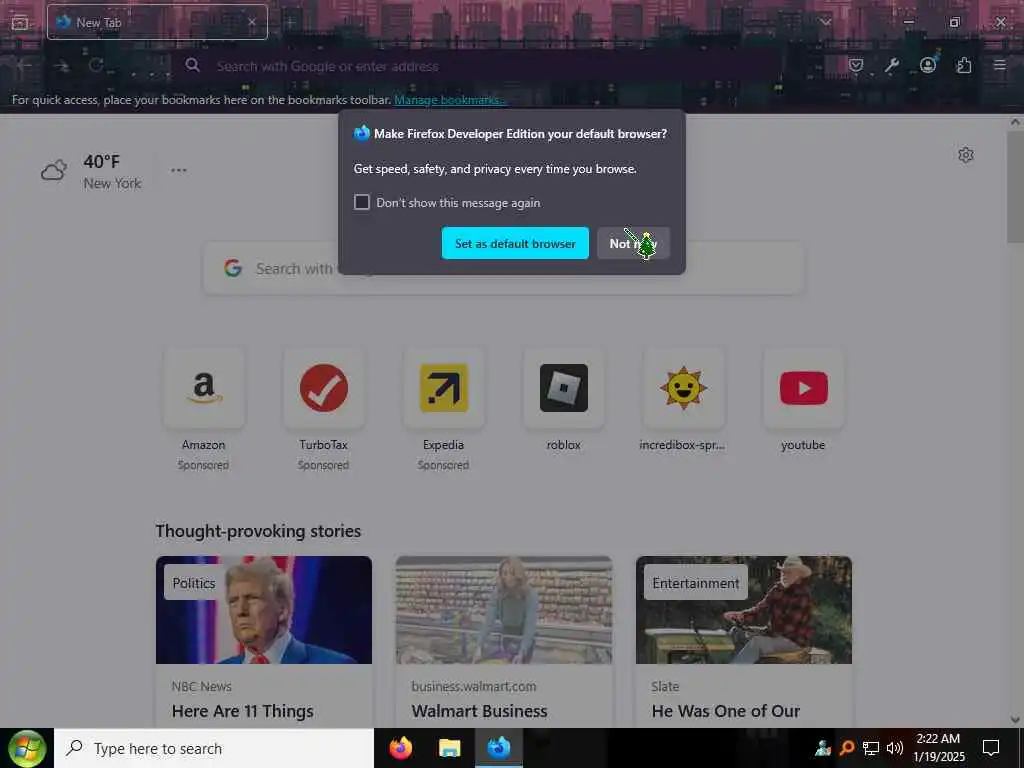Image resolution: width=1024 pixels, height=768 pixels.
Task: Click Set as default browser
Action: (515, 244)
